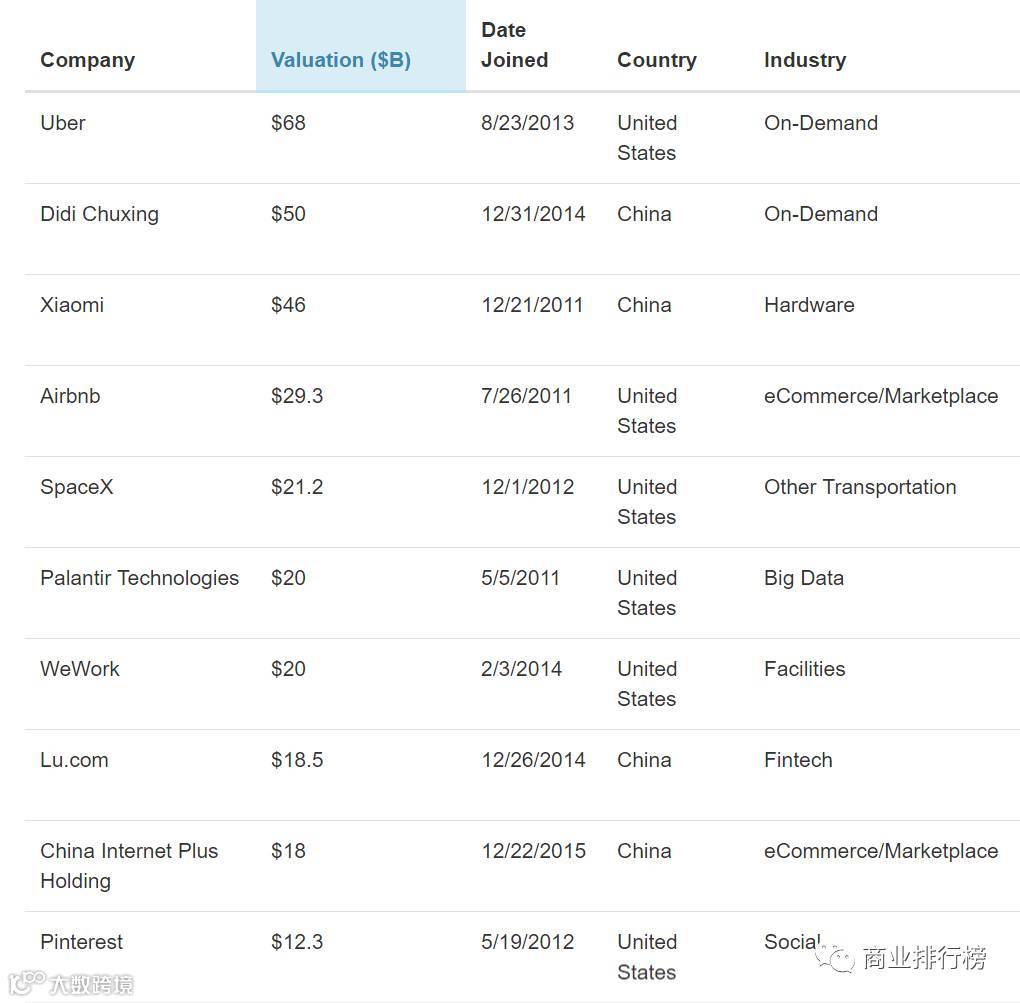Click the Big Data industry cell

click(x=804, y=578)
